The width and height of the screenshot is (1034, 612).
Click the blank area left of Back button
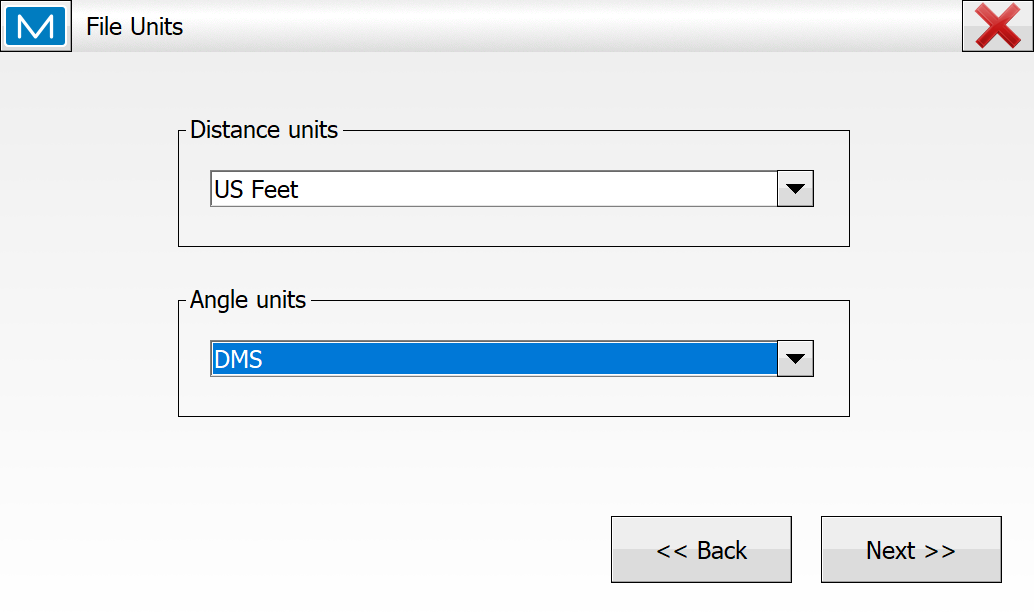[350, 550]
